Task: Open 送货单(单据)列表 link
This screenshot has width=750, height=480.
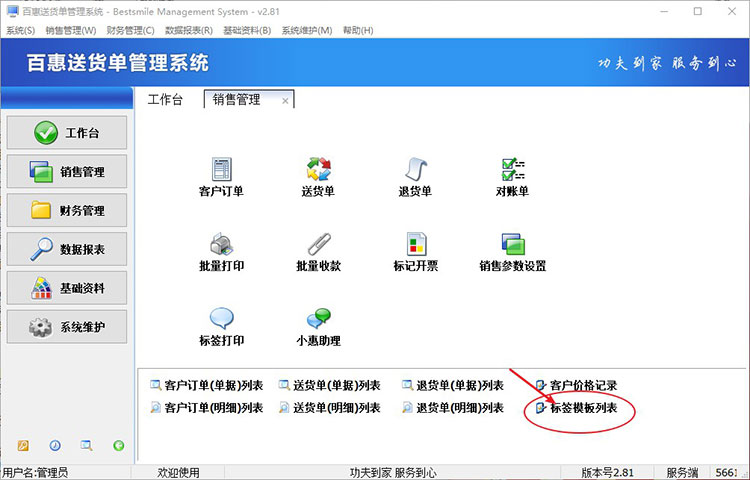Action: tap(330, 385)
